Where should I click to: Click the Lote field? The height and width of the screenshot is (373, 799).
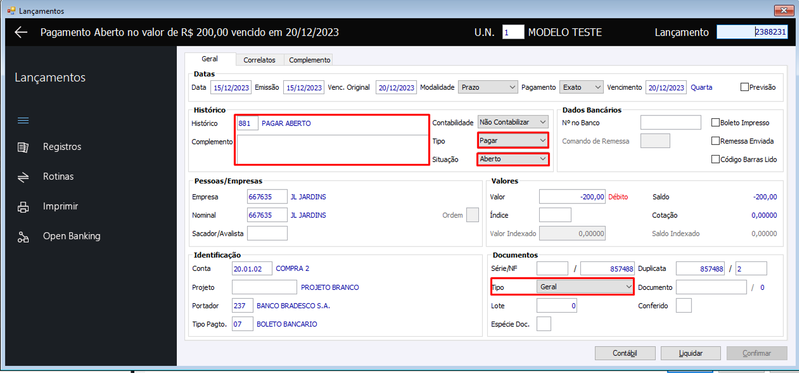[x=557, y=306]
